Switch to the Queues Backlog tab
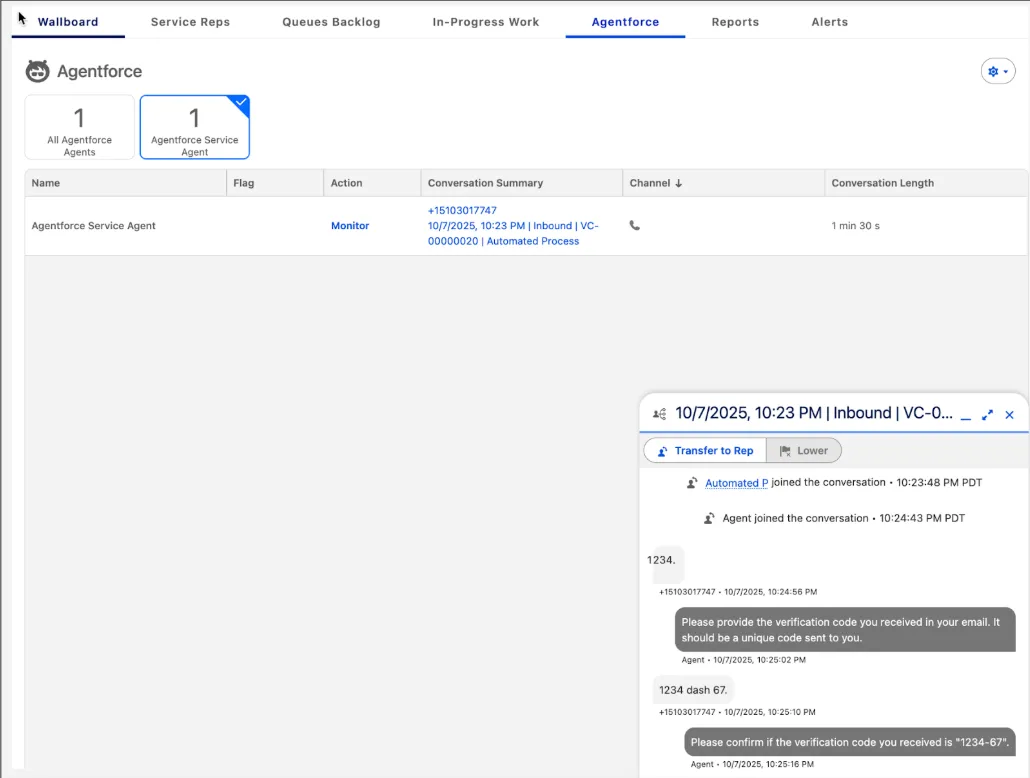Screen dimensions: 1030x778 click(x=331, y=22)
